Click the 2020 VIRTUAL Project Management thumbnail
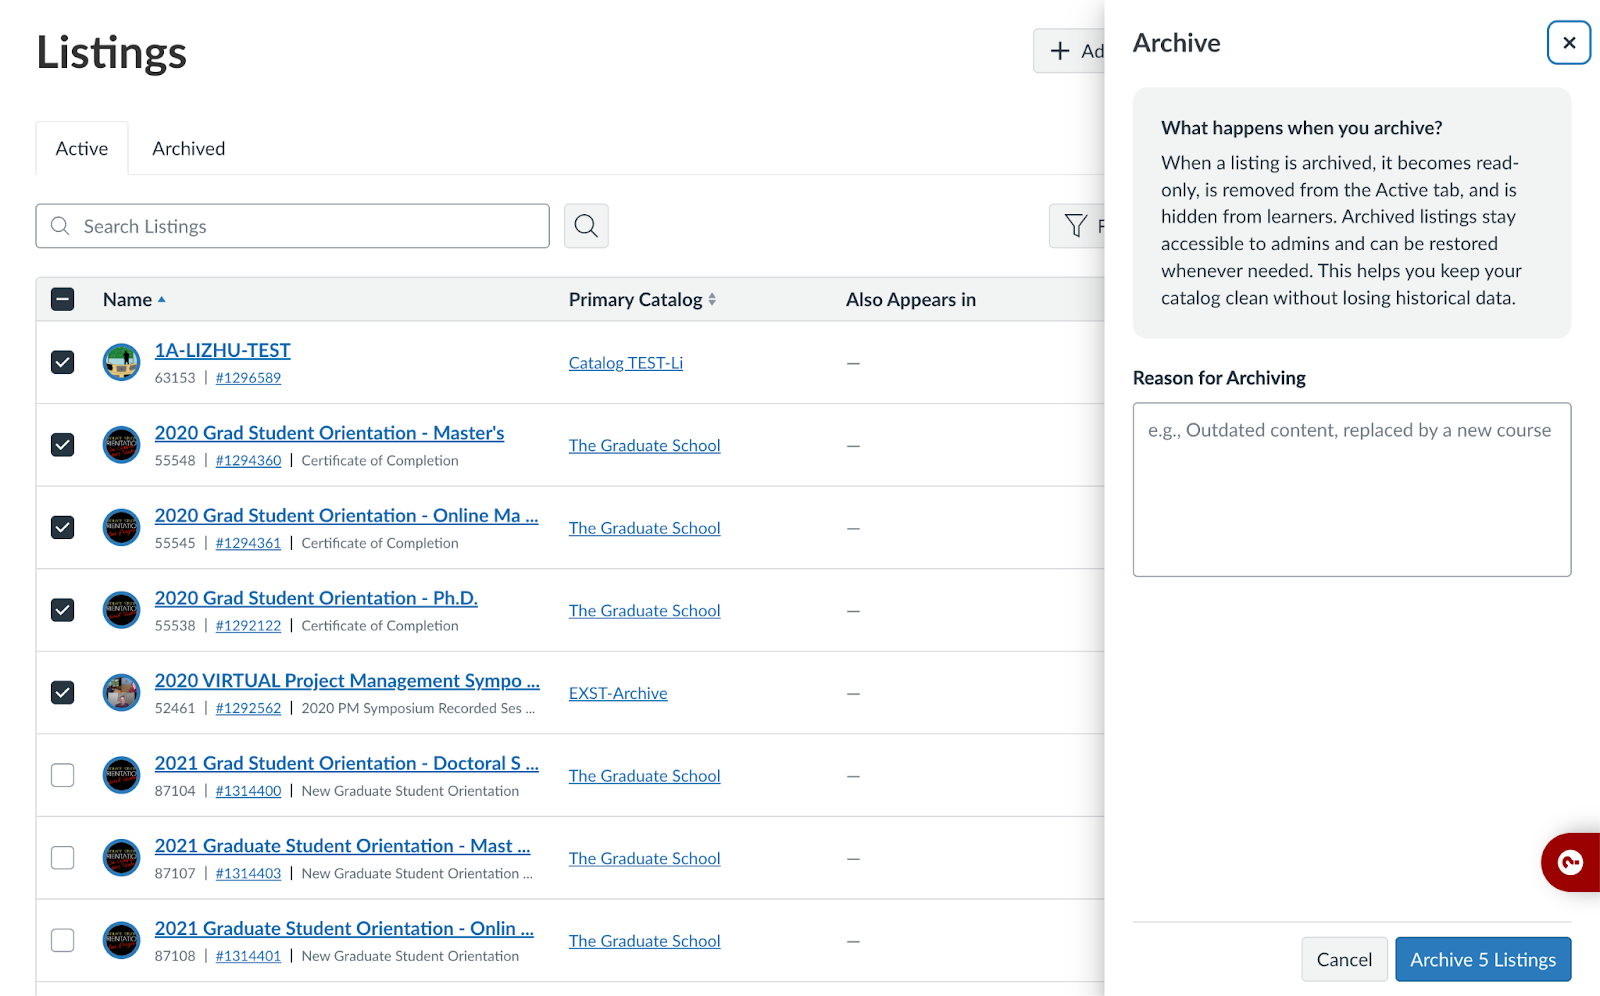 coord(121,692)
